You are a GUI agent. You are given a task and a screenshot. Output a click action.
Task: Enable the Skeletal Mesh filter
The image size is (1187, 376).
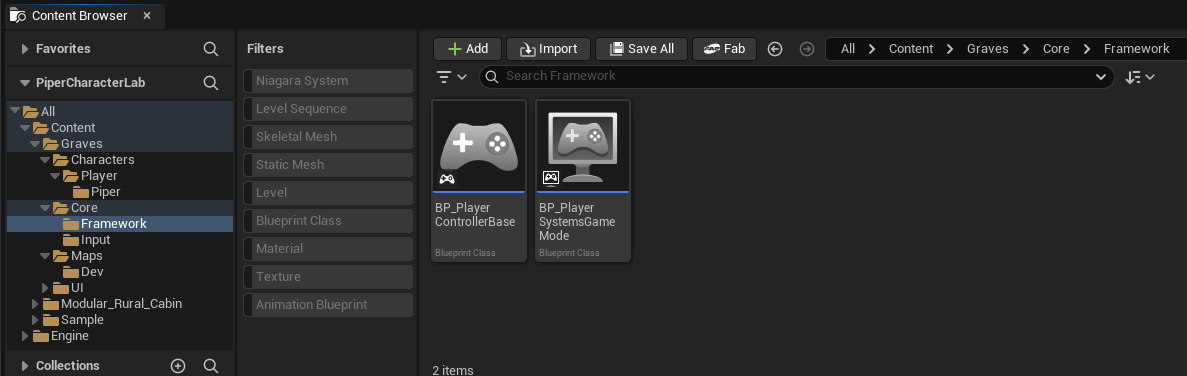coord(329,137)
